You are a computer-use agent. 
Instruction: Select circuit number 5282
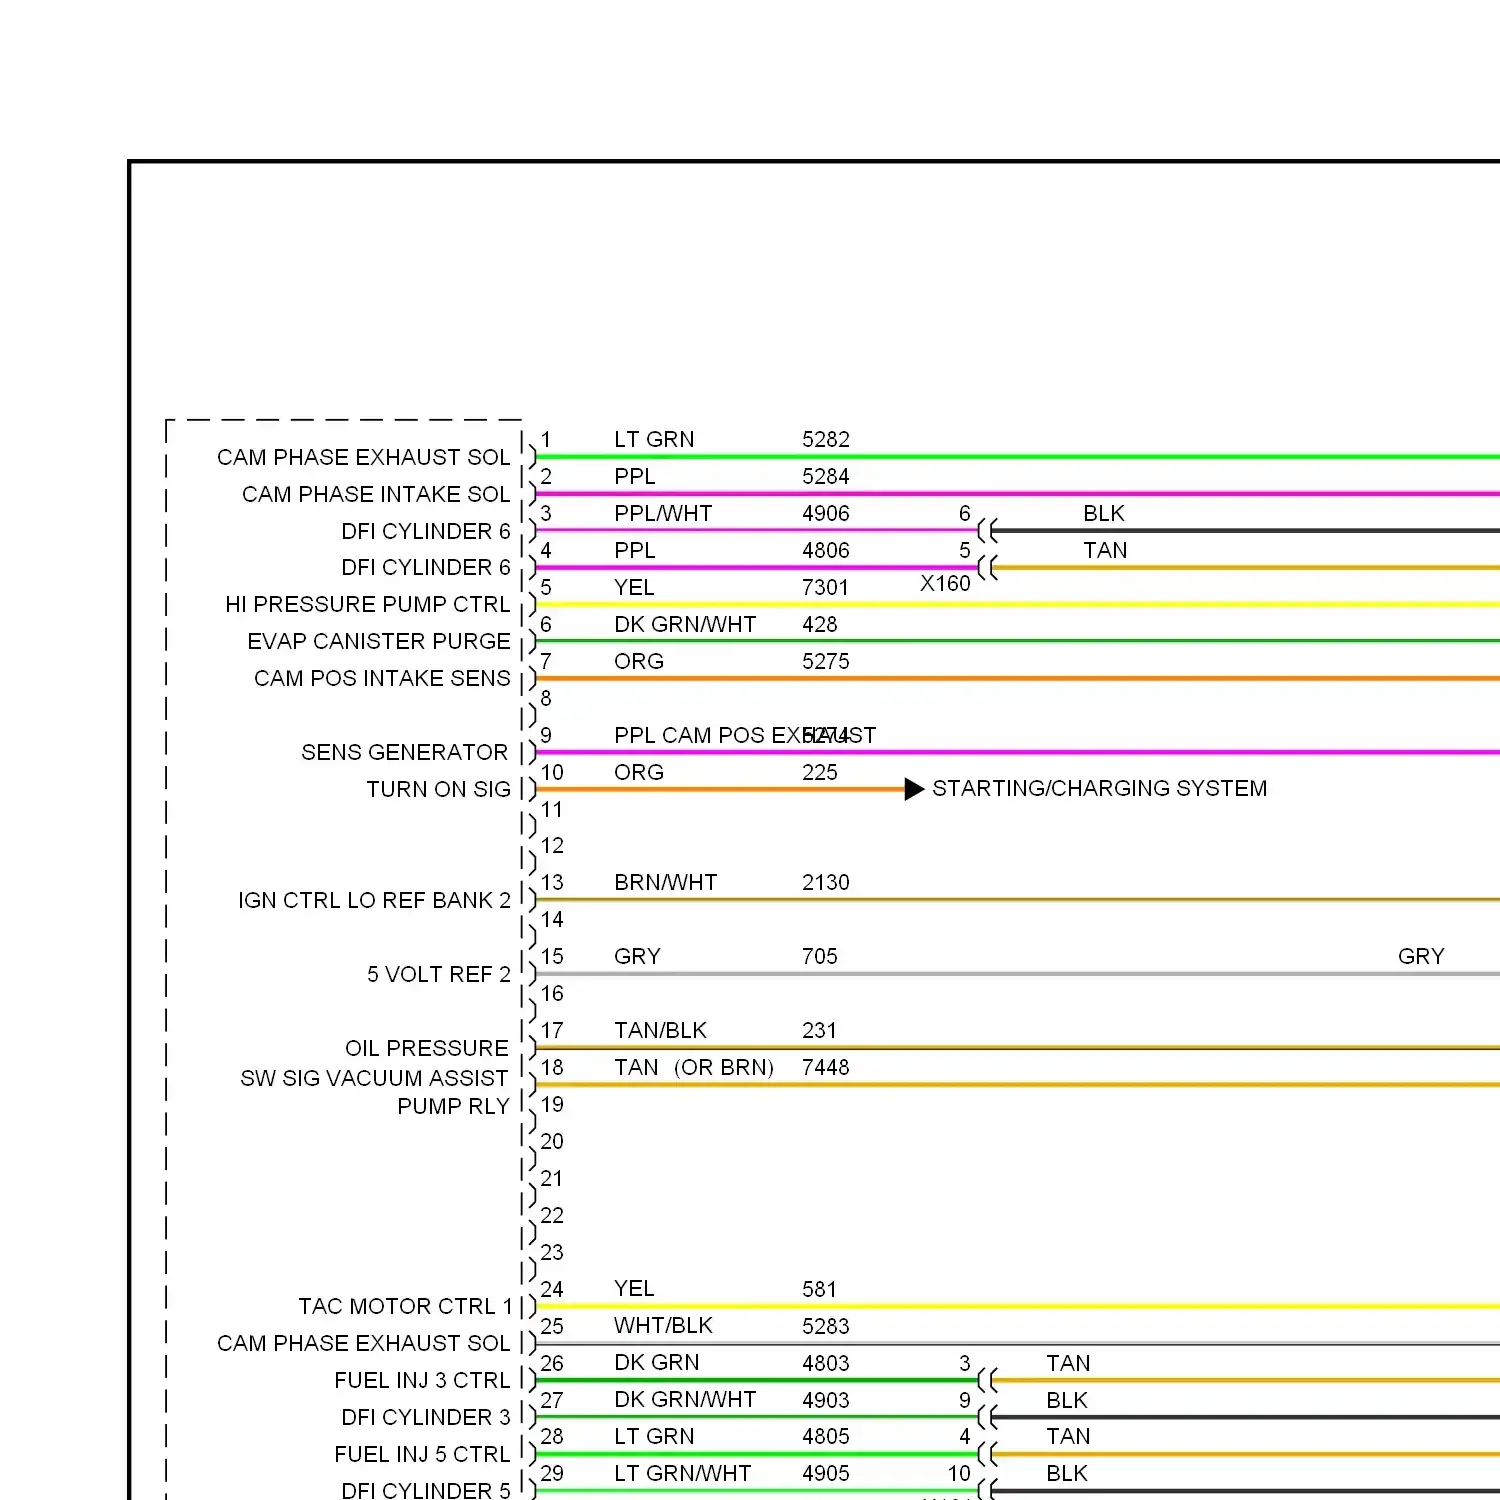point(826,439)
